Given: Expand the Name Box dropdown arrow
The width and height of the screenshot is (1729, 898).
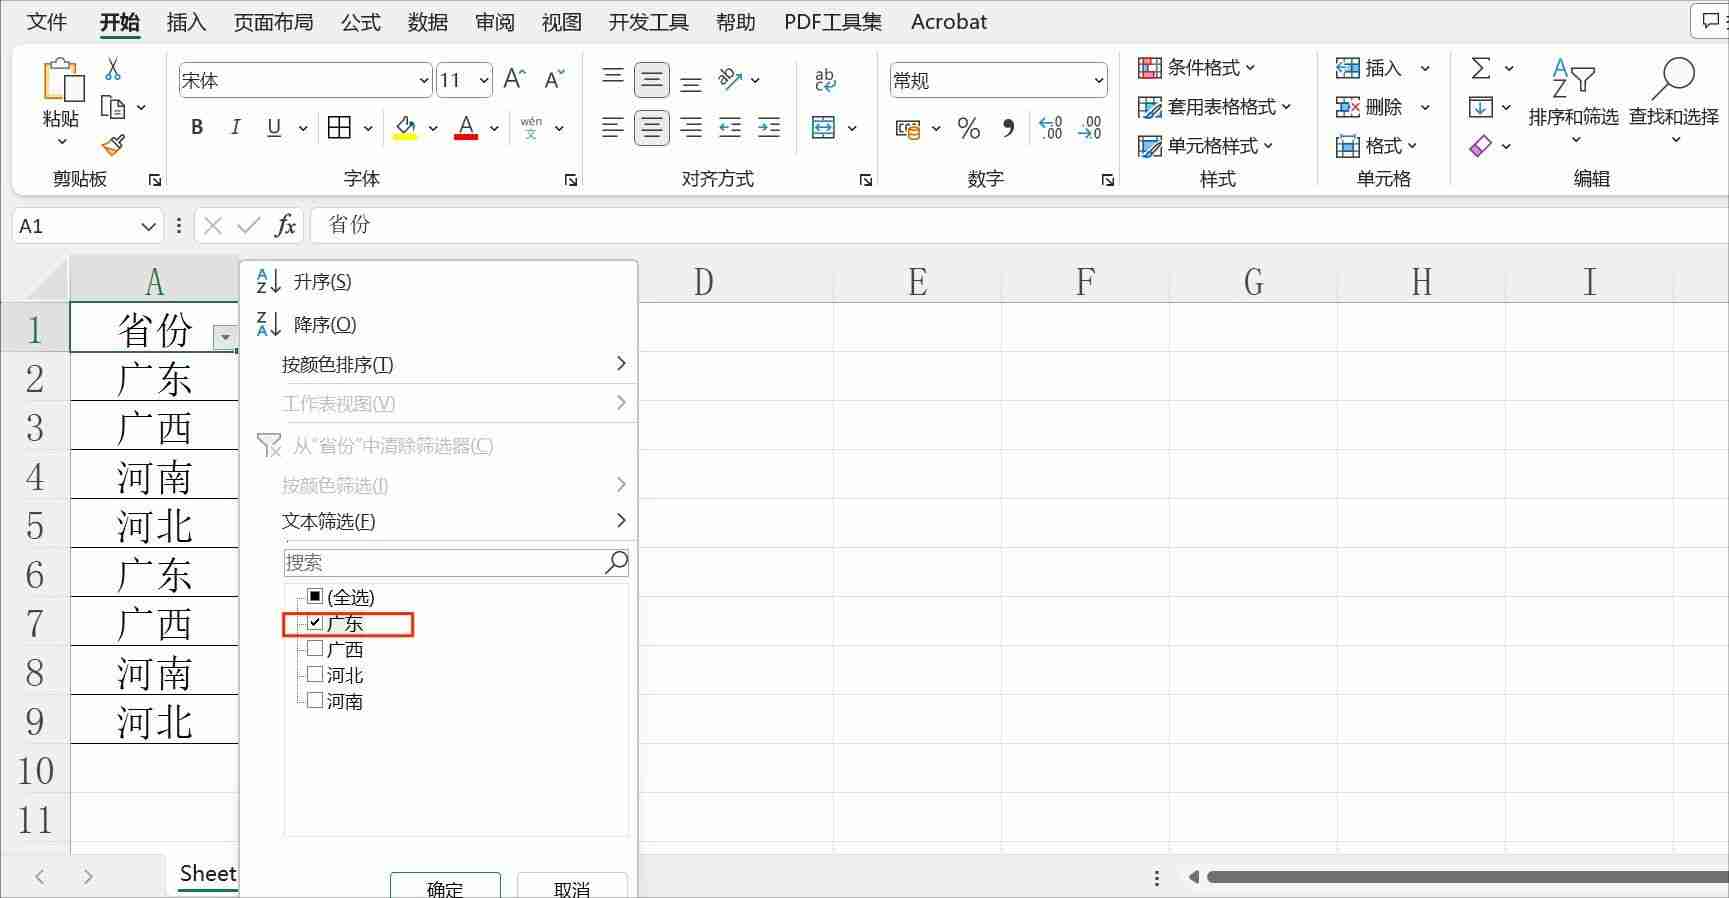Looking at the screenshot, I should (148, 226).
